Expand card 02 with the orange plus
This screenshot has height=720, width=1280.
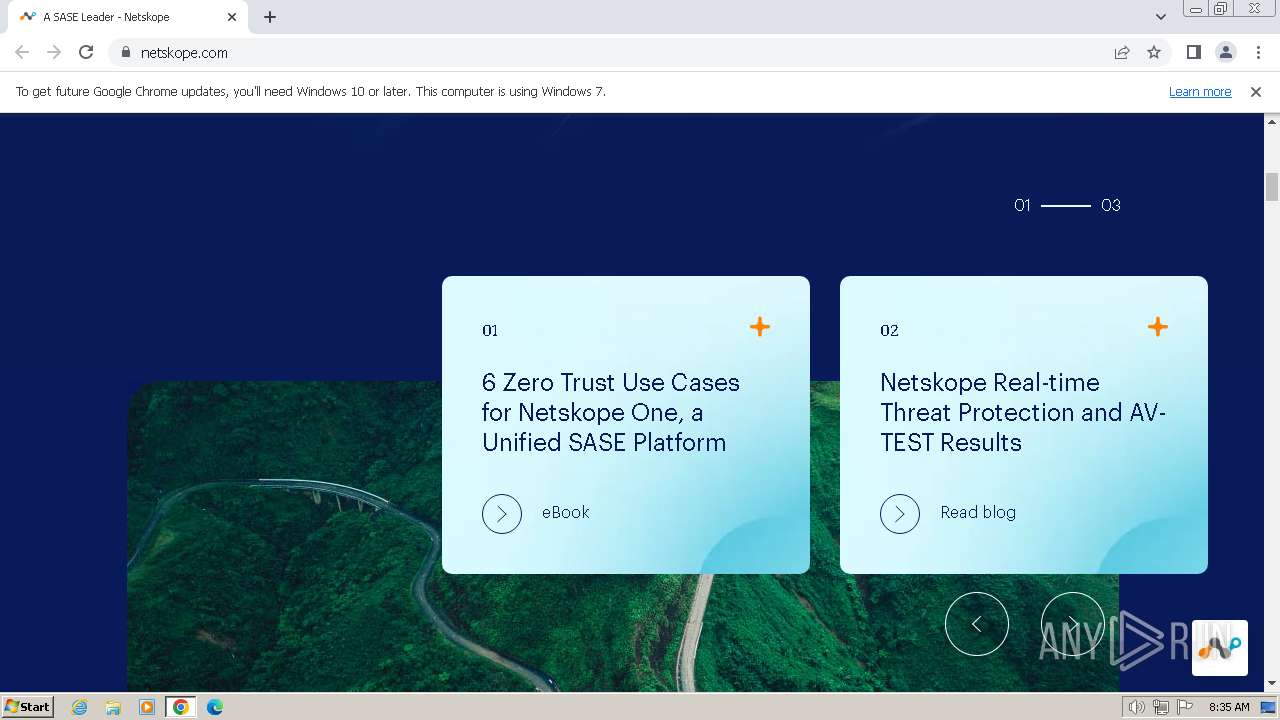[x=1158, y=327]
